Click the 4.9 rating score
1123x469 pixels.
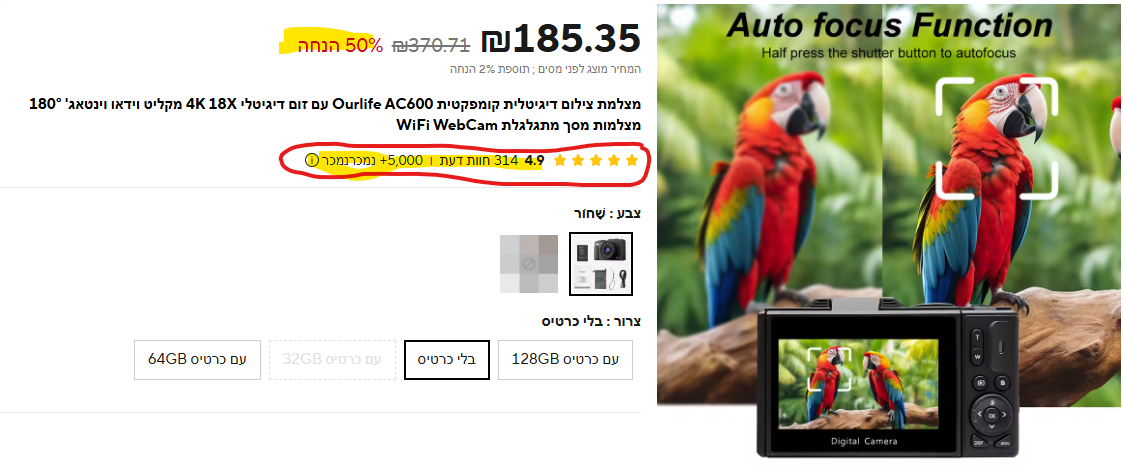[x=534, y=160]
